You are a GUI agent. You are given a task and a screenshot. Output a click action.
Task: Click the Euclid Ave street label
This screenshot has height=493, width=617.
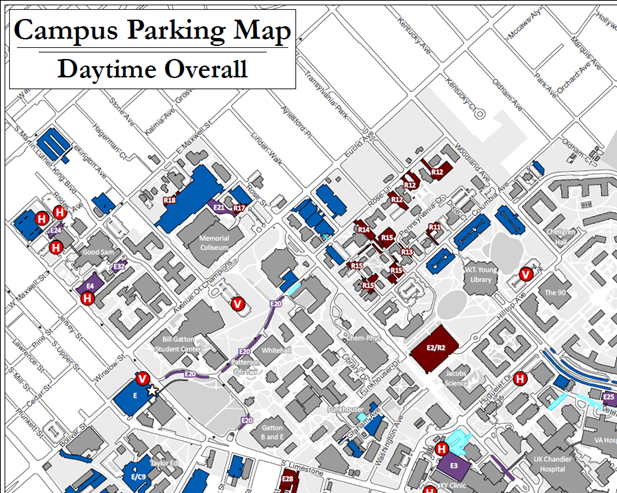point(359,144)
